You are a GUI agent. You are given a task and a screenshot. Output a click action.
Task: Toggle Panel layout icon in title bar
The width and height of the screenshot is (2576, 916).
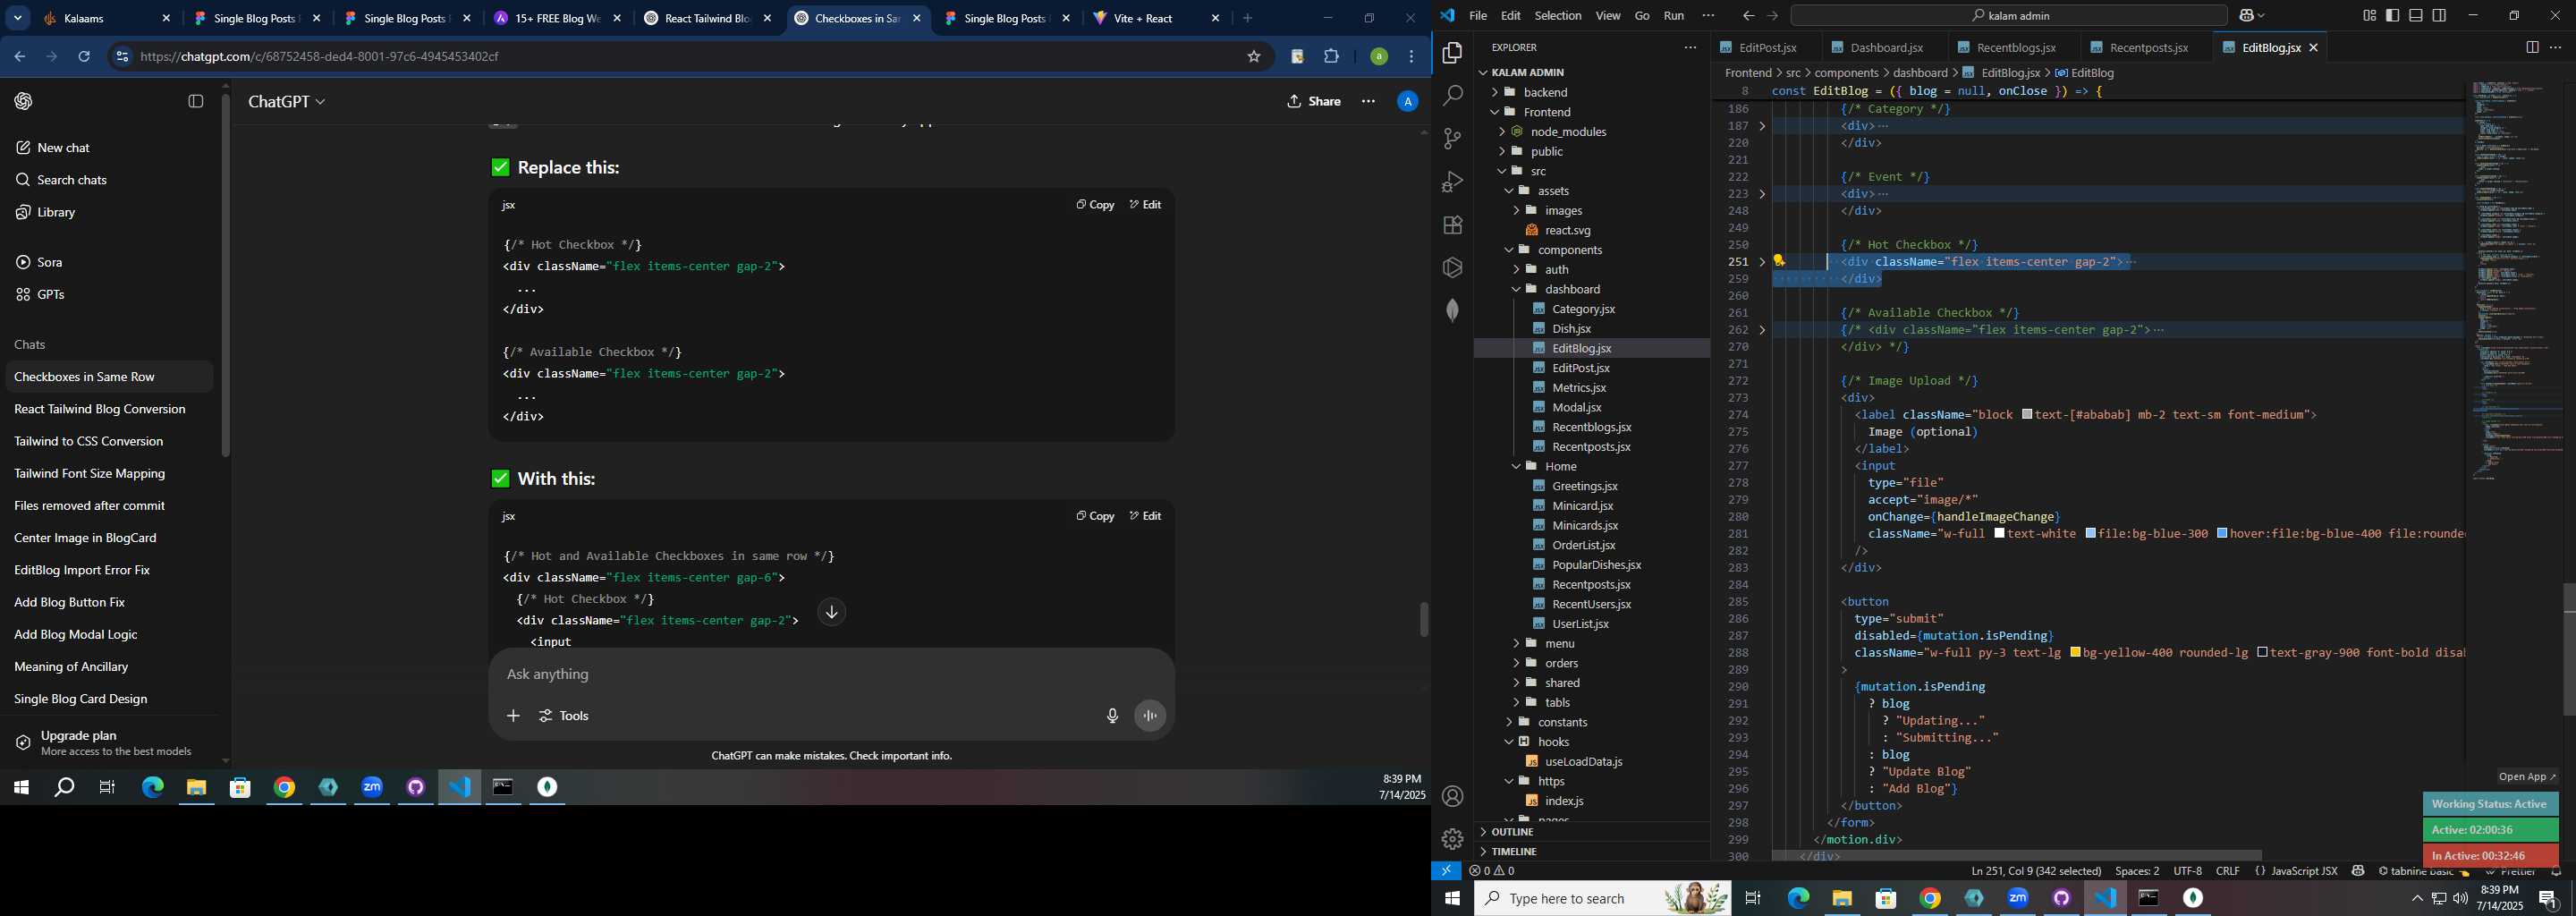(x=2415, y=16)
